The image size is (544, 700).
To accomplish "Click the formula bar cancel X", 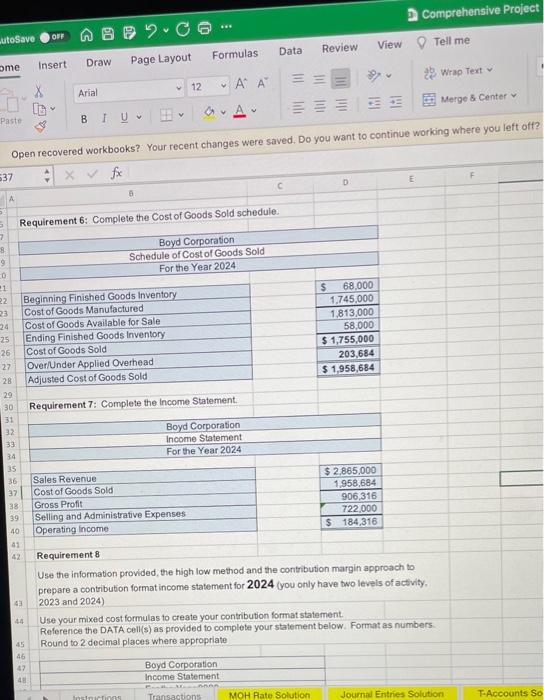I will (x=69, y=175).
